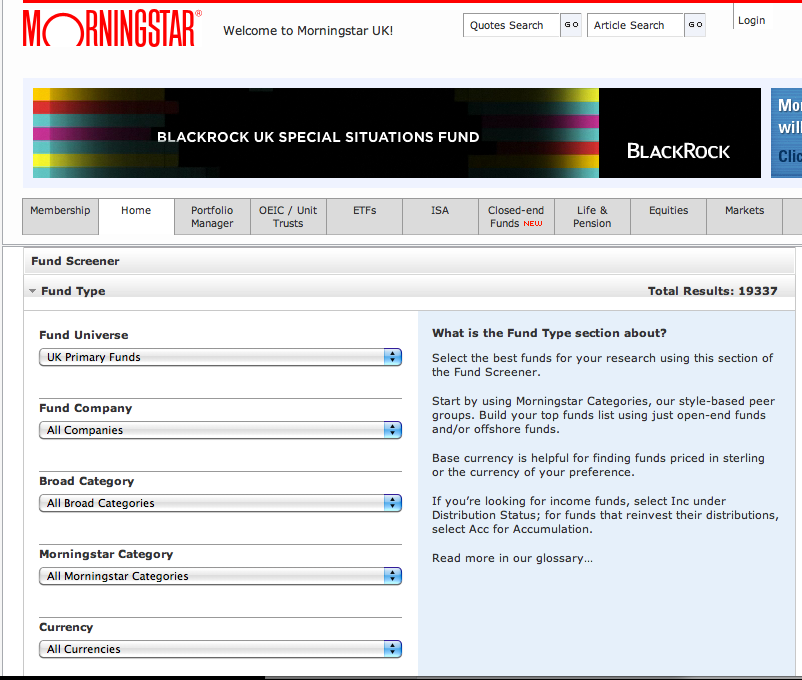Open the Fund Universe dropdown
This screenshot has width=802, height=680.
click(x=220, y=357)
